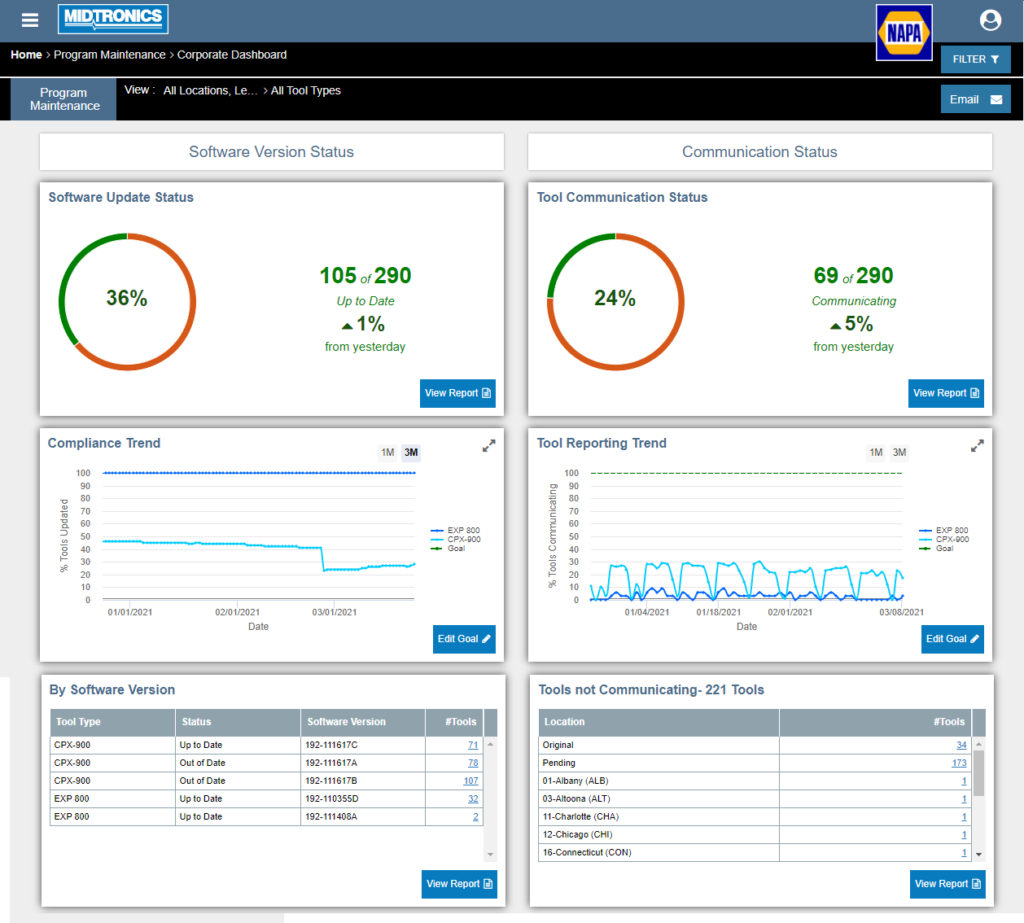Open the Filter options
The width and height of the screenshot is (1024, 923).
coord(975,59)
